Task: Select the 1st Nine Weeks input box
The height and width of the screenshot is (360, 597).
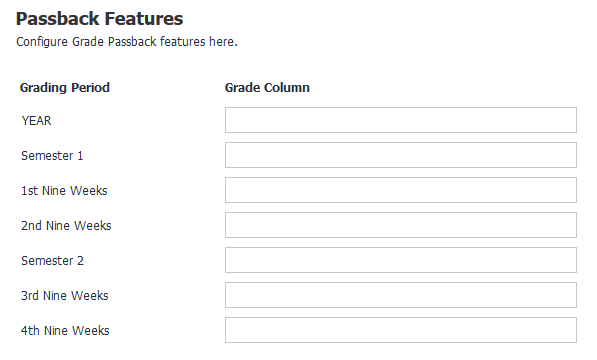Action: 401,190
